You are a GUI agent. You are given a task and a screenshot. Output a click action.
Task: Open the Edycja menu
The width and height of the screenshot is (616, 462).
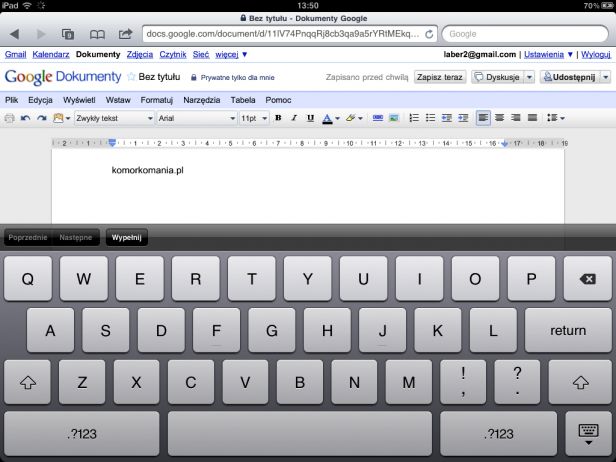(40, 100)
